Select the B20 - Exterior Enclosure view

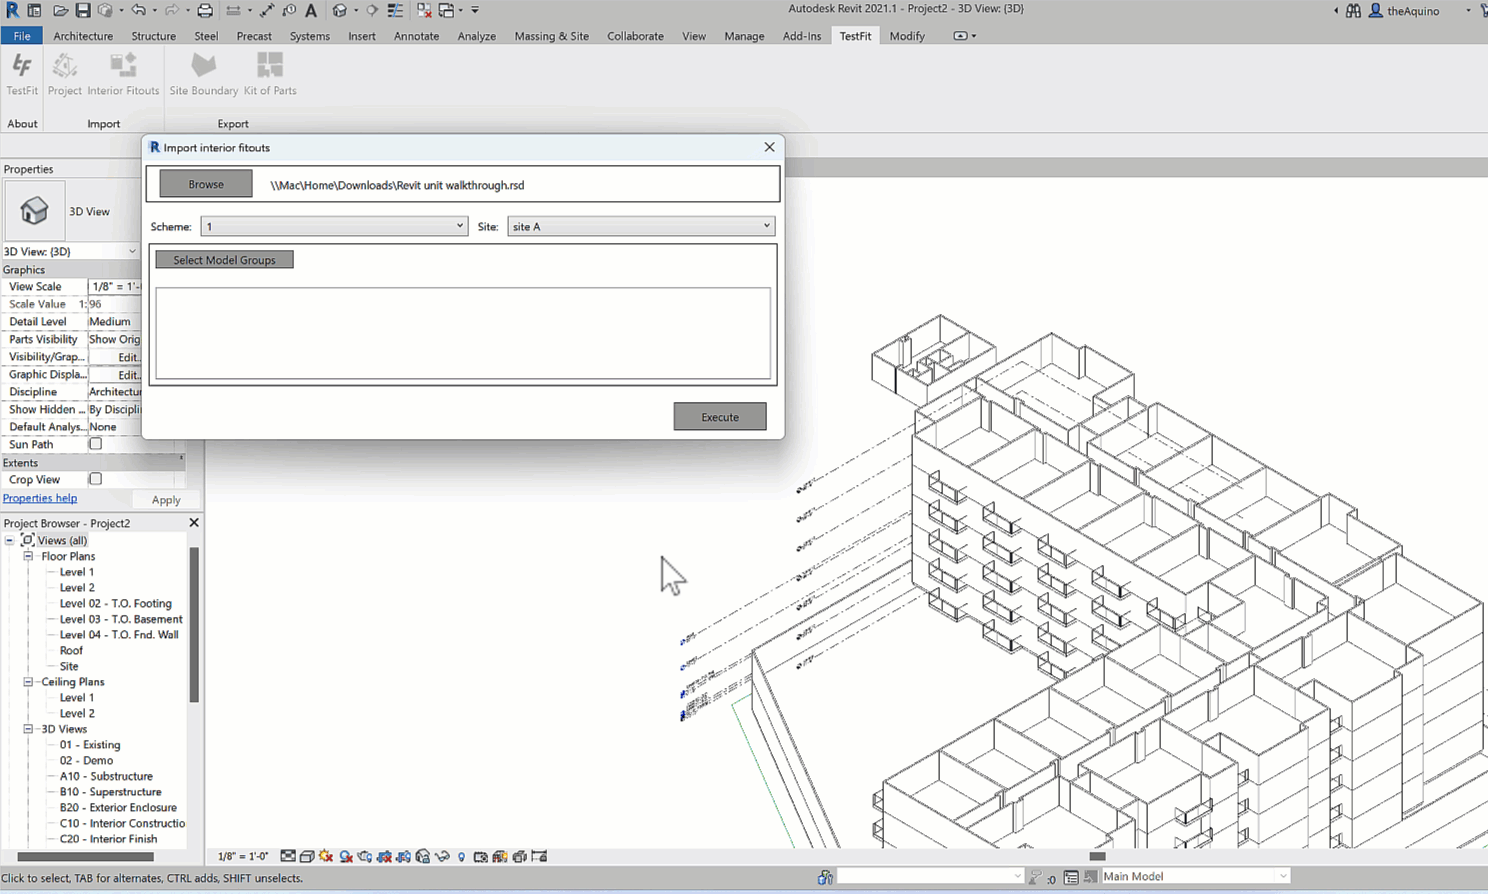pos(118,807)
